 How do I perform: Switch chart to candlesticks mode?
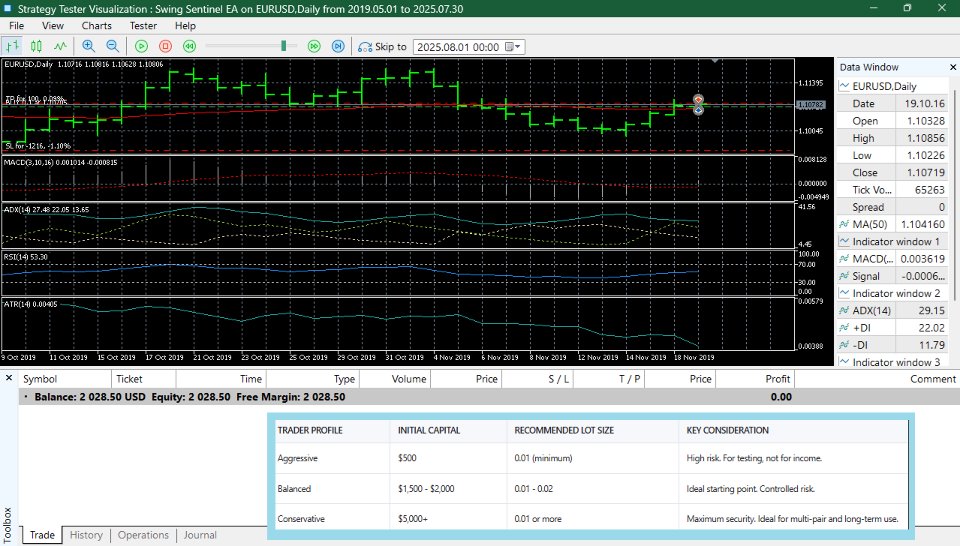[x=36, y=47]
